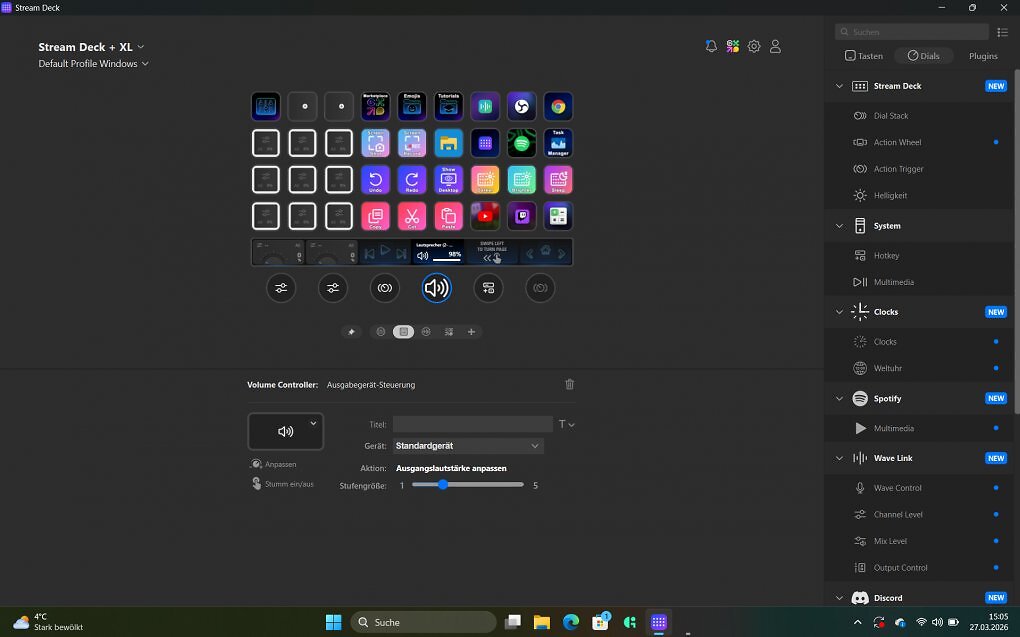Select the Twitch key
The height and width of the screenshot is (637, 1020).
tap(522, 216)
